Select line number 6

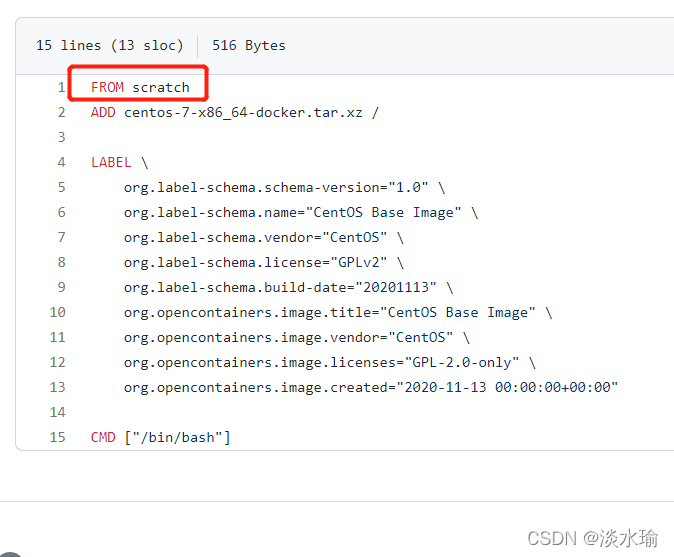pos(61,212)
